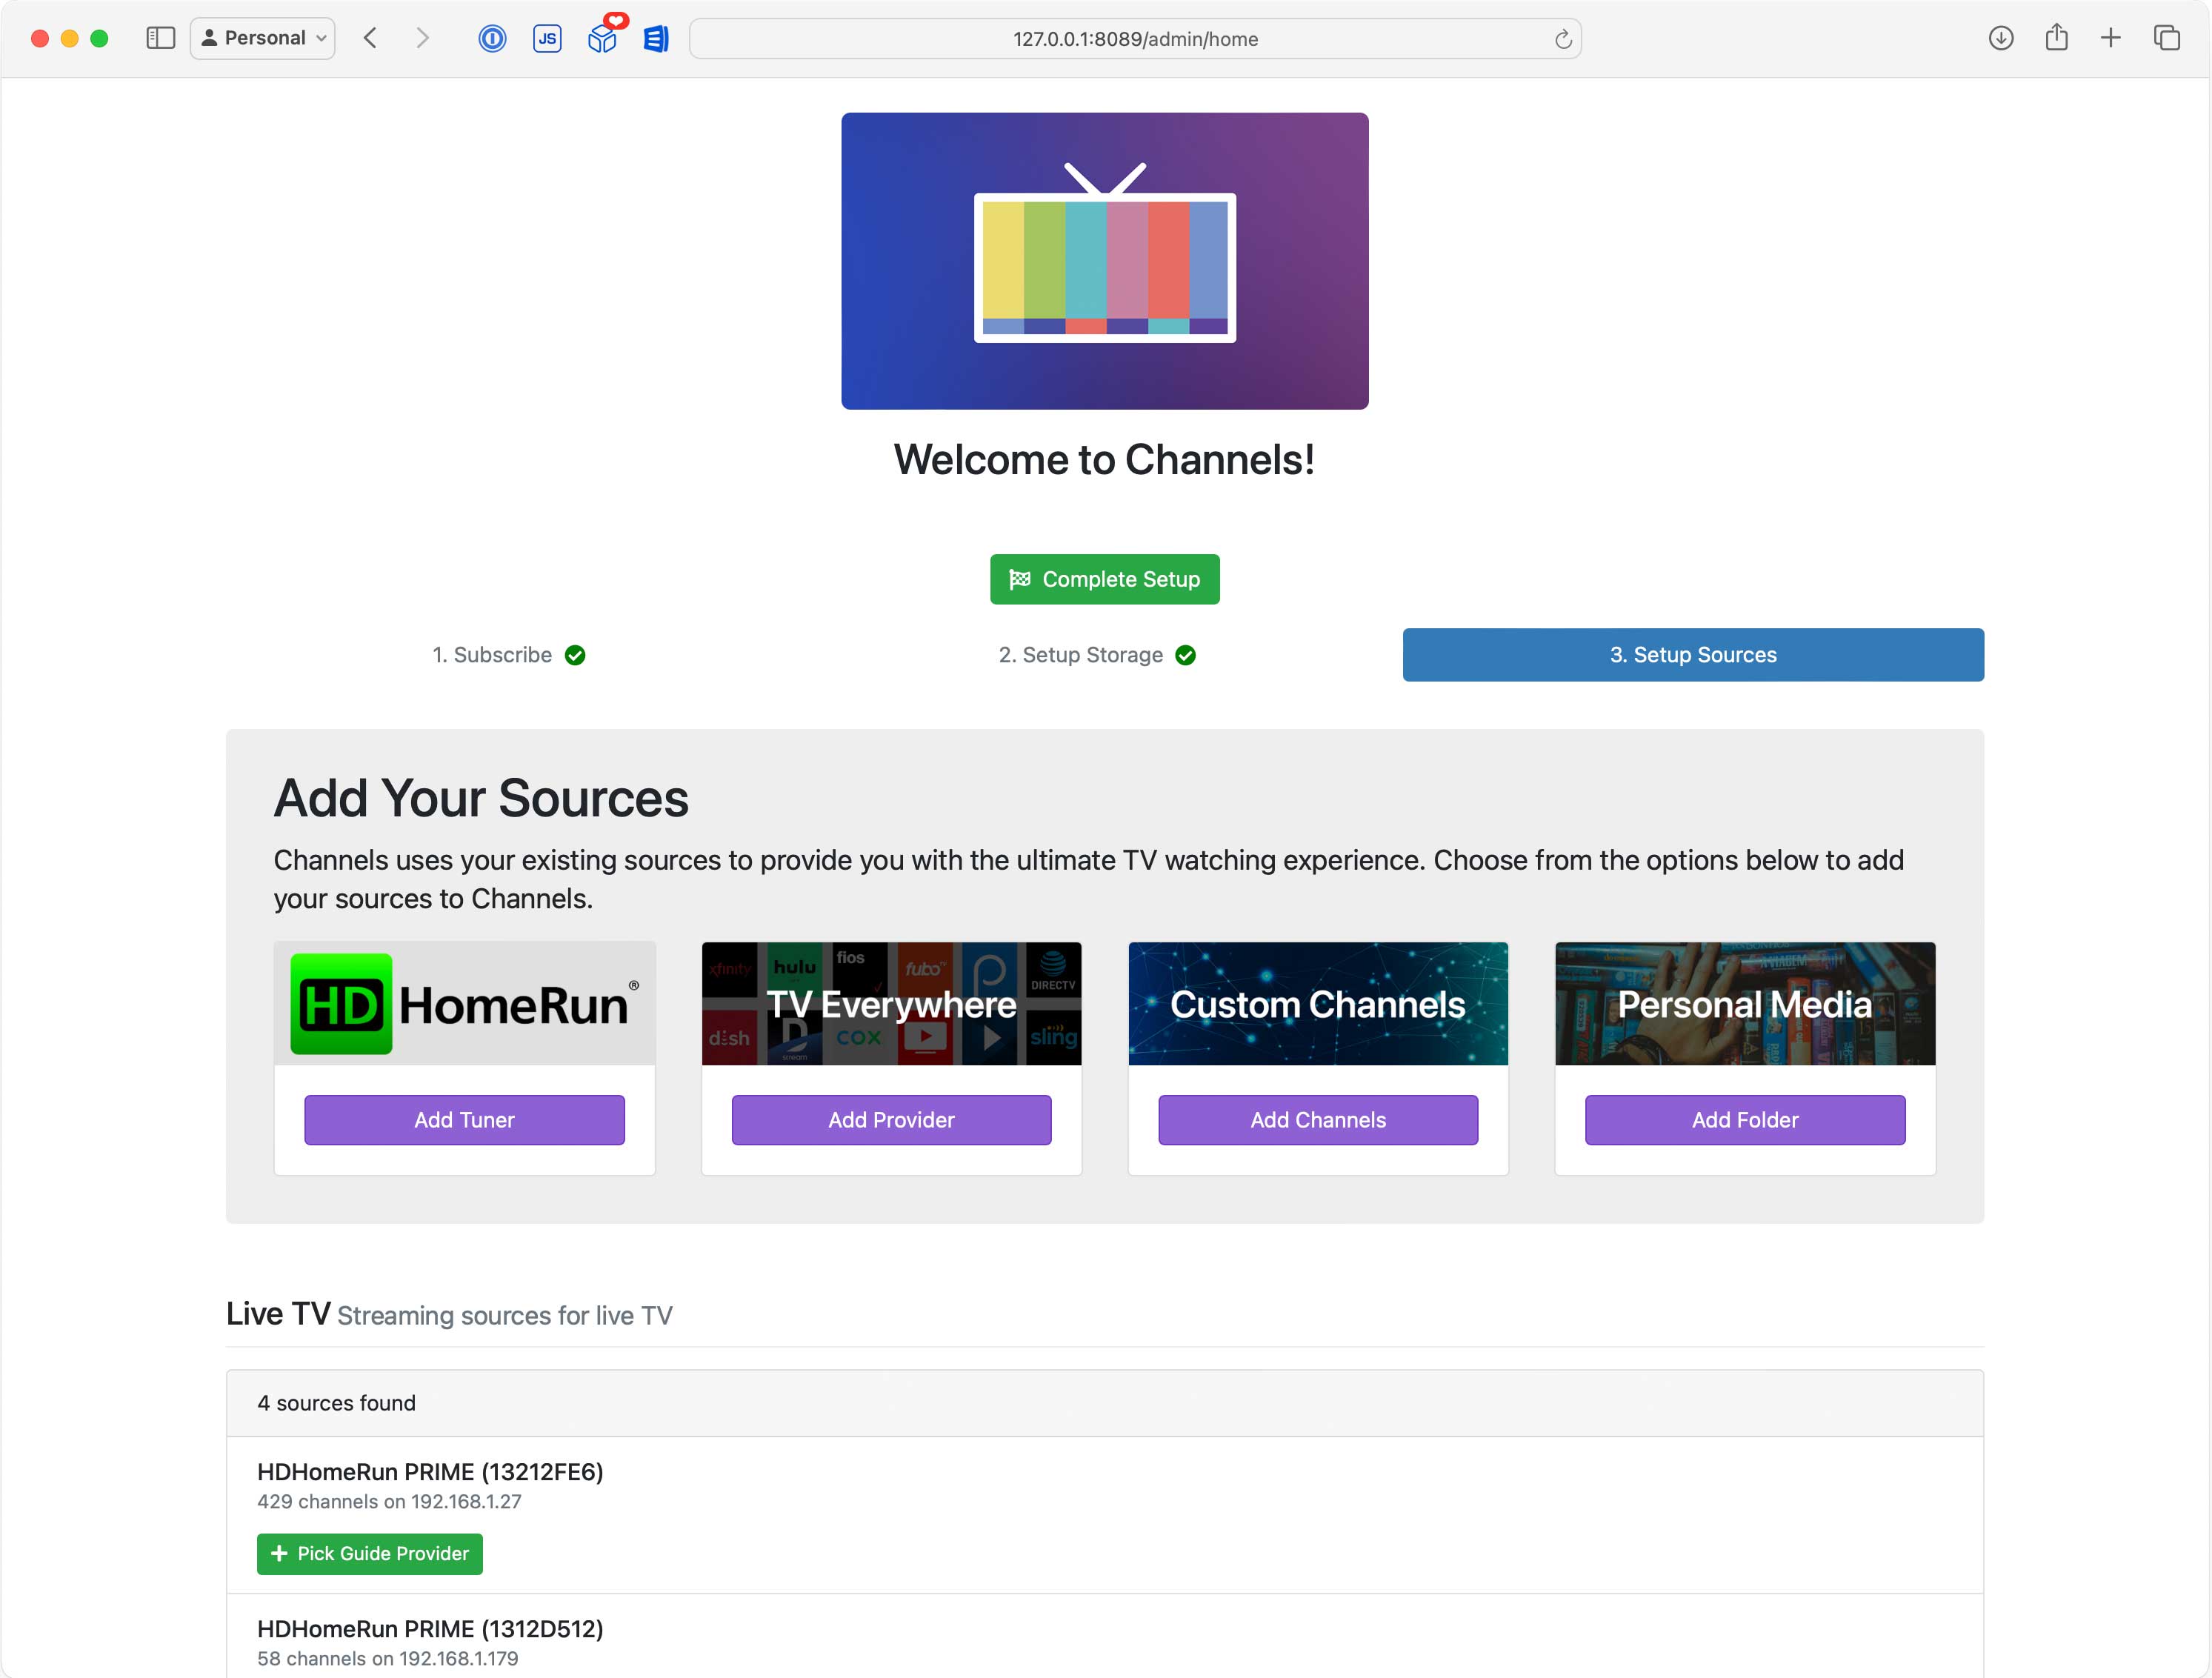Show the tab overview icon
The image size is (2212, 1678).
click(x=2166, y=38)
